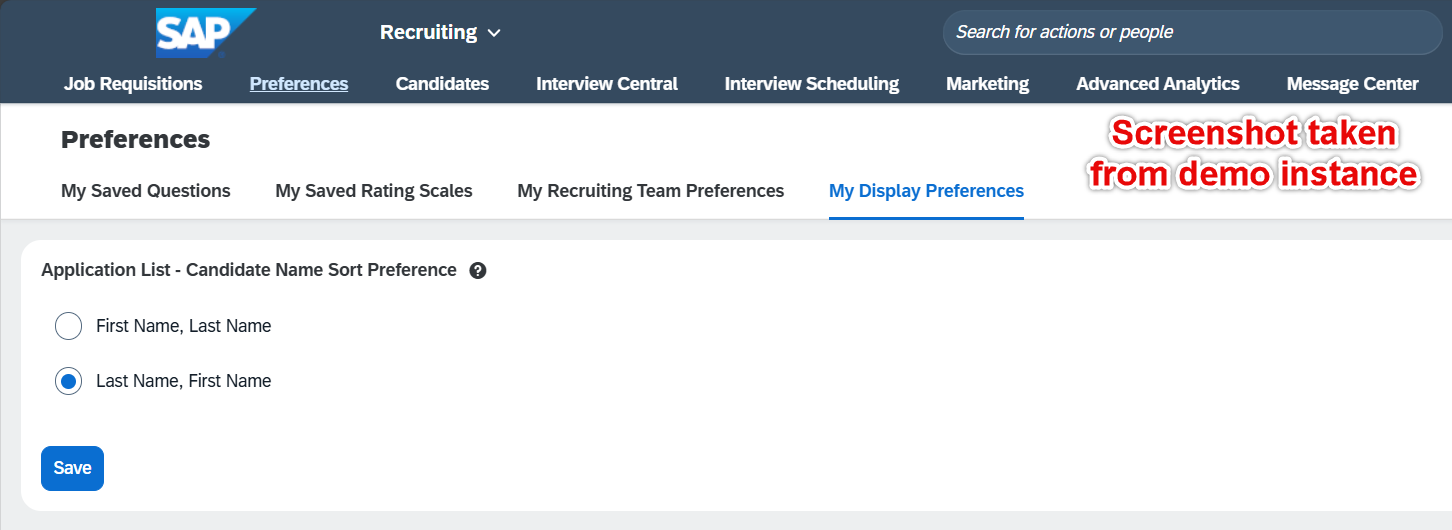Click the Save button
This screenshot has width=1452, height=530.
(x=72, y=468)
